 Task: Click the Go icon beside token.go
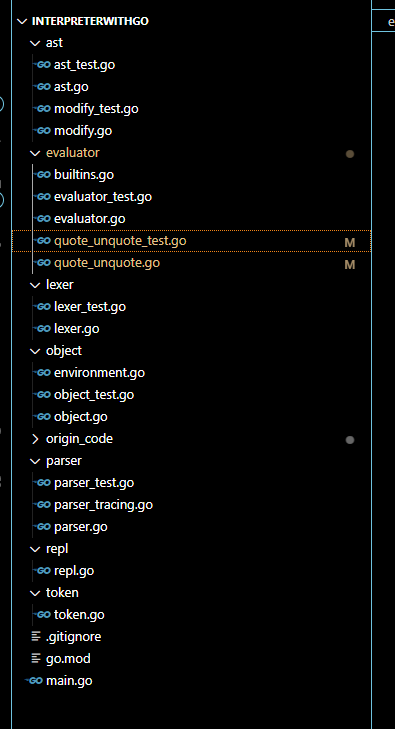(43, 615)
